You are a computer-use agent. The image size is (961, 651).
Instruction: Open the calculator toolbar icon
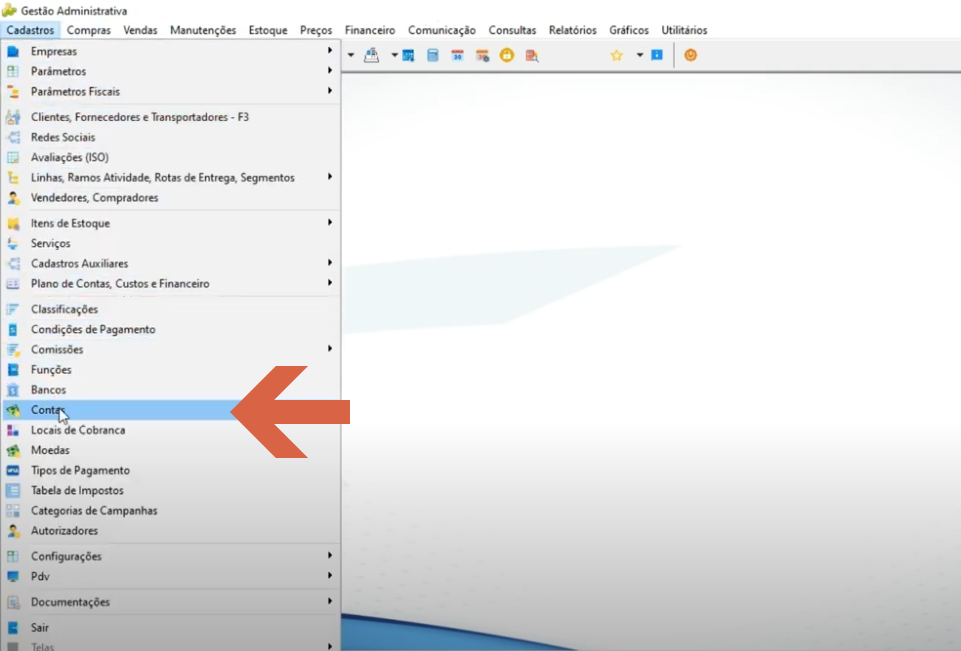pyautogui.click(x=433, y=55)
